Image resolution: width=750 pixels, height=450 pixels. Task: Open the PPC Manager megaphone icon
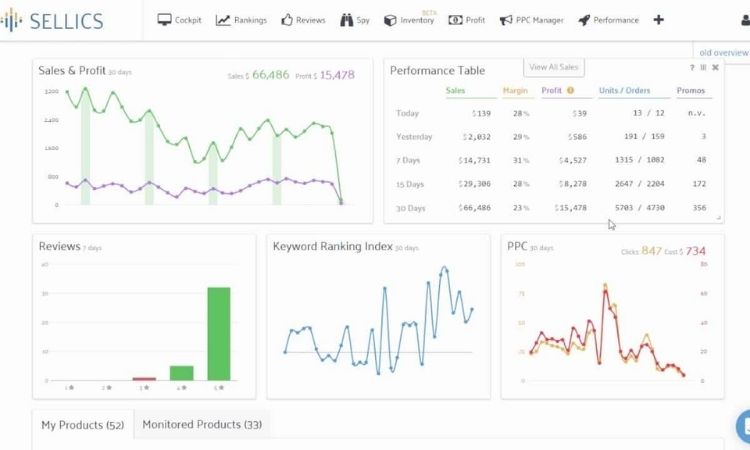click(x=506, y=20)
